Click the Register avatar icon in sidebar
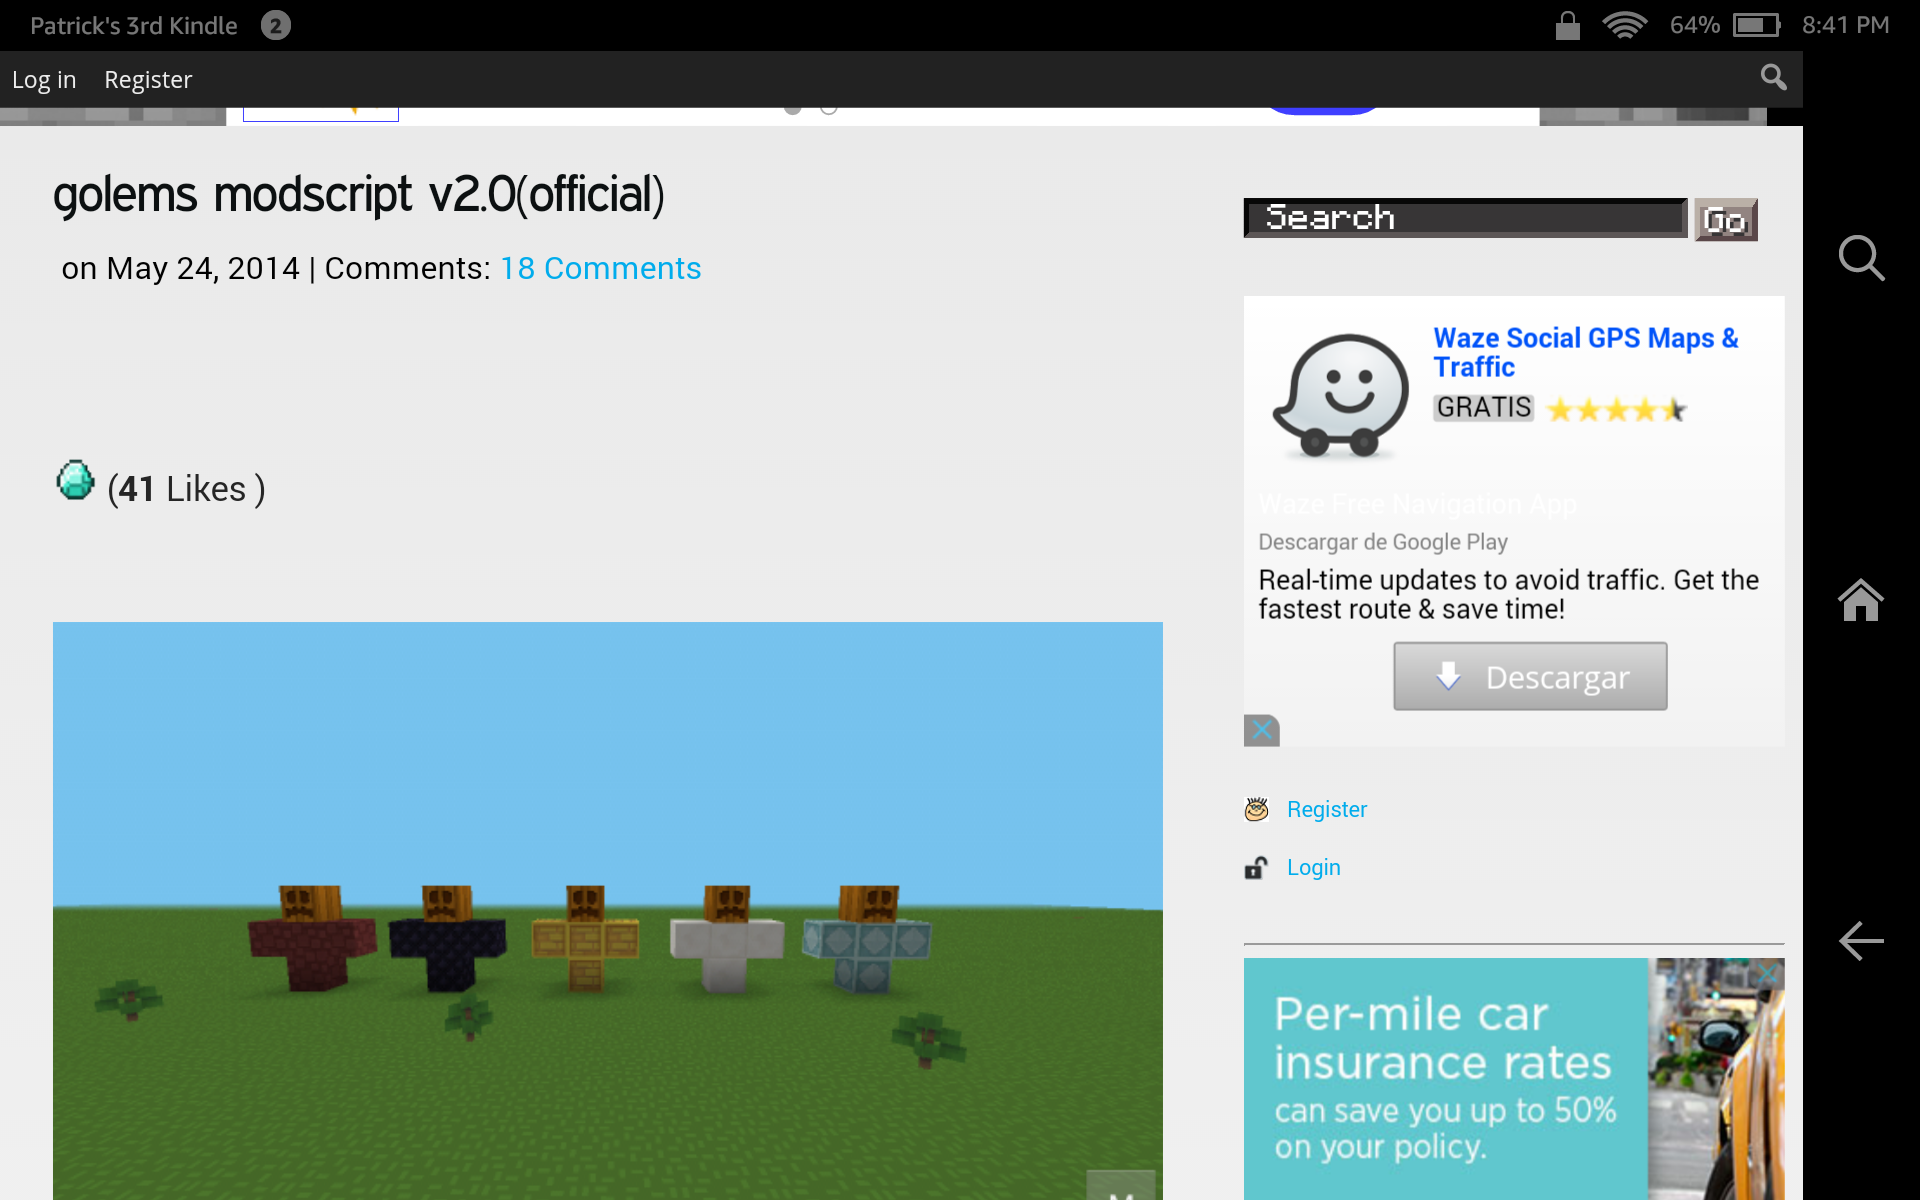 point(1256,809)
